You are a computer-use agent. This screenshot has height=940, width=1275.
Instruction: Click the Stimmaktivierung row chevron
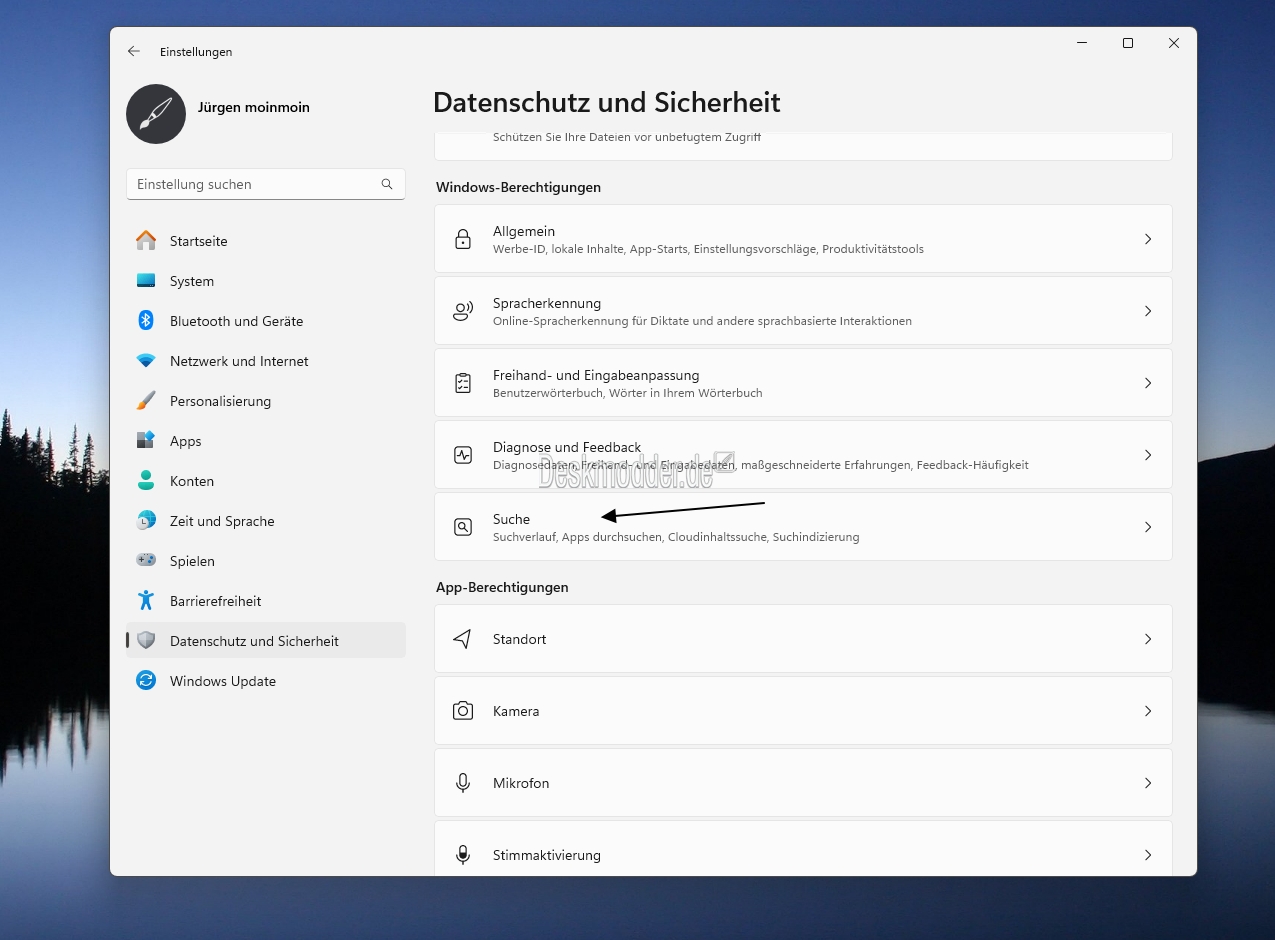tap(1148, 855)
